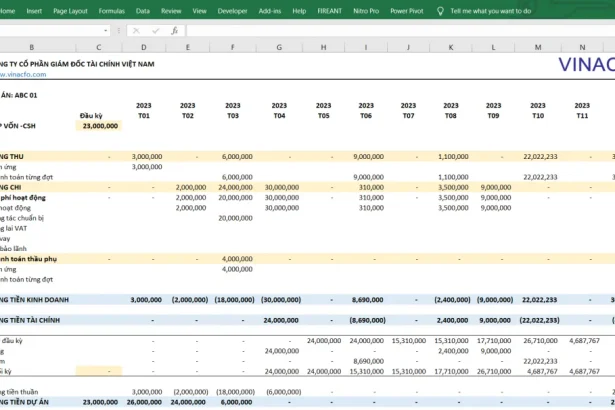Select the (8,690,000) financing cash flow cell
Screen dimensions: 615x410
(x=368, y=321)
